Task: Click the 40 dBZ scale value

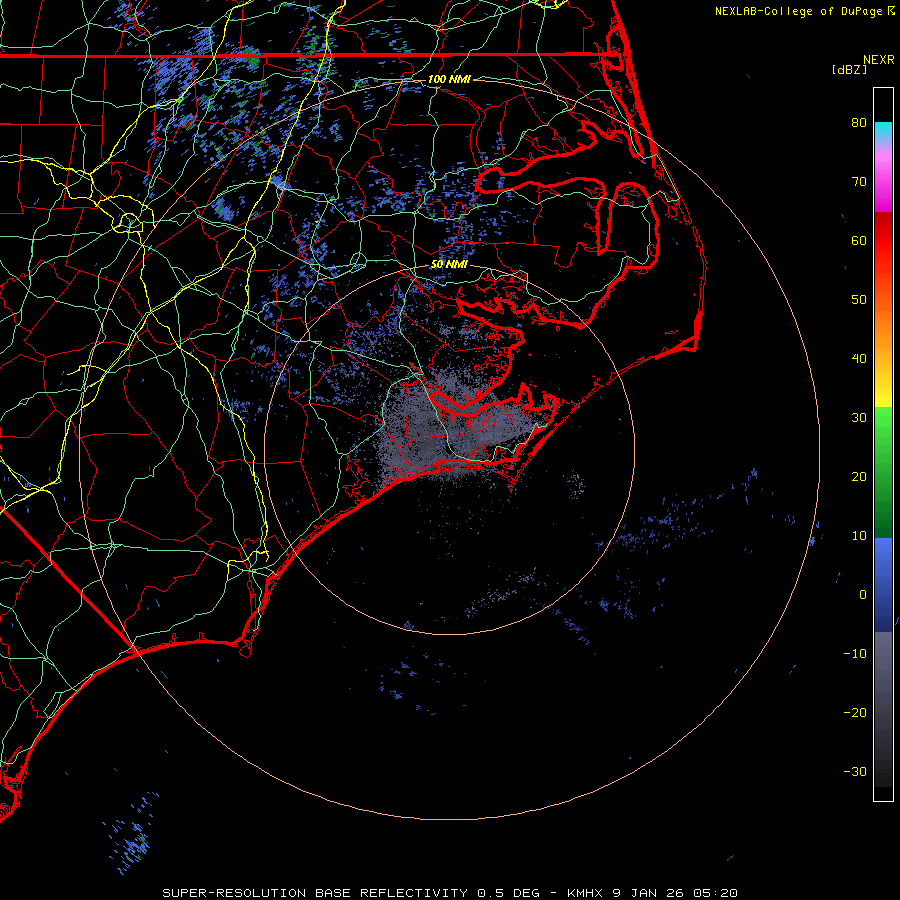Action: pos(859,359)
